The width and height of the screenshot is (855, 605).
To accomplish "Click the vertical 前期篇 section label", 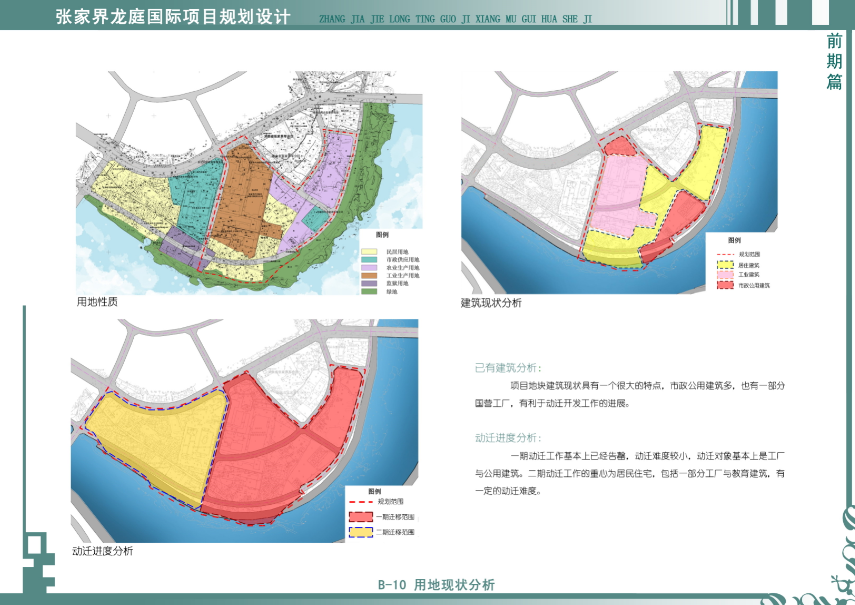I will tap(834, 62).
